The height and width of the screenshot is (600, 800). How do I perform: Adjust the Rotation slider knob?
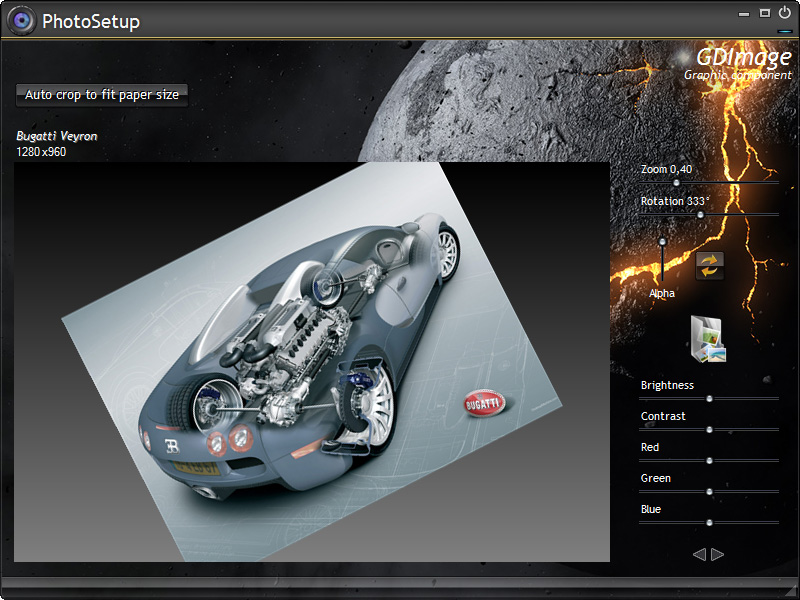(x=701, y=215)
